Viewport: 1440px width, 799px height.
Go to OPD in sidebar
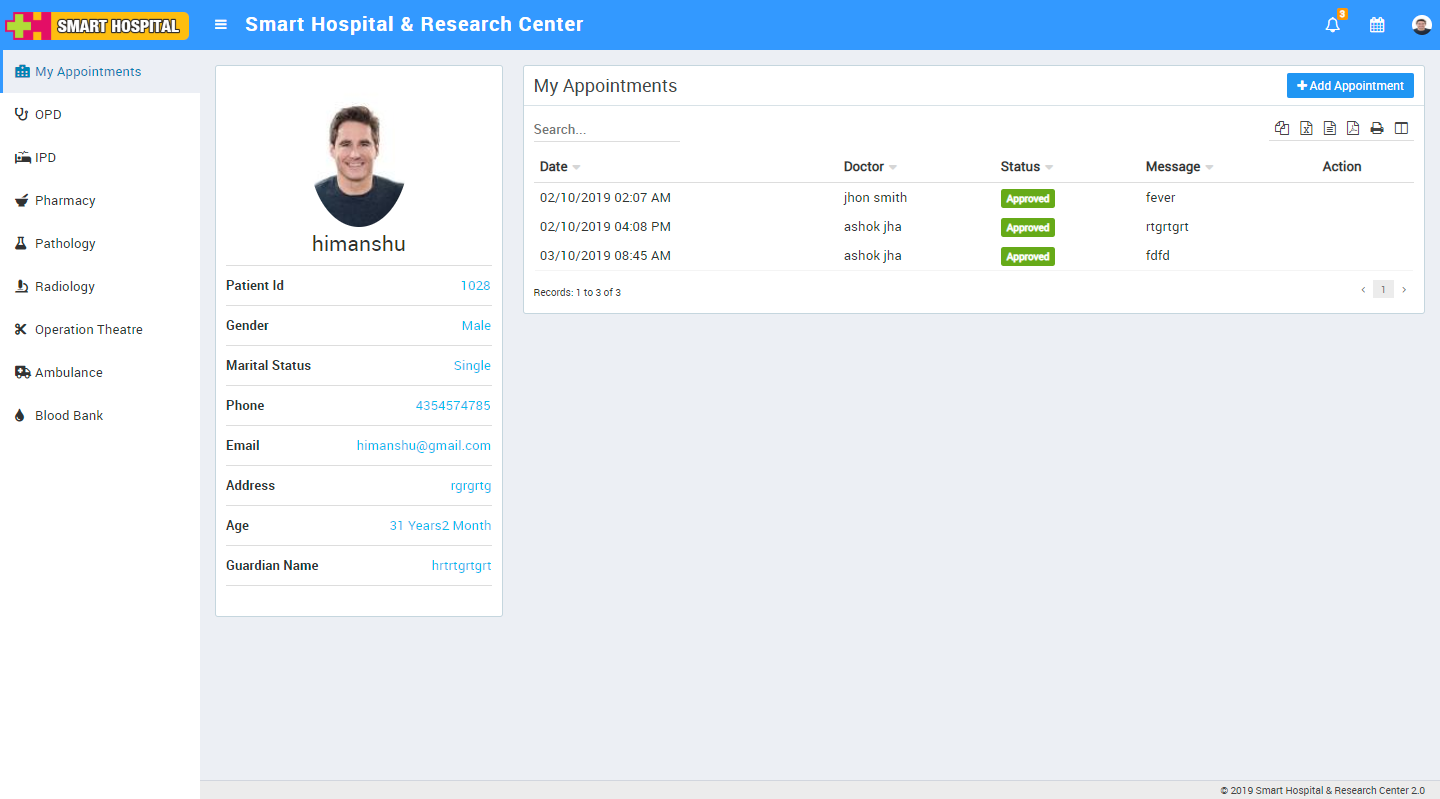click(x=48, y=115)
